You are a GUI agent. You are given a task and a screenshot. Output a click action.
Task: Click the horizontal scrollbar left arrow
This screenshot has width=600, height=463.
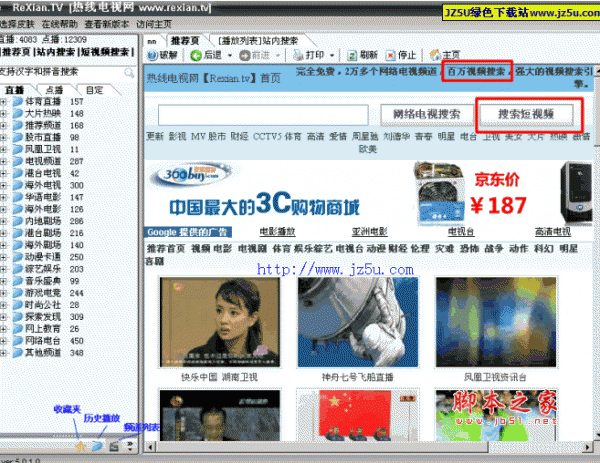150,447
